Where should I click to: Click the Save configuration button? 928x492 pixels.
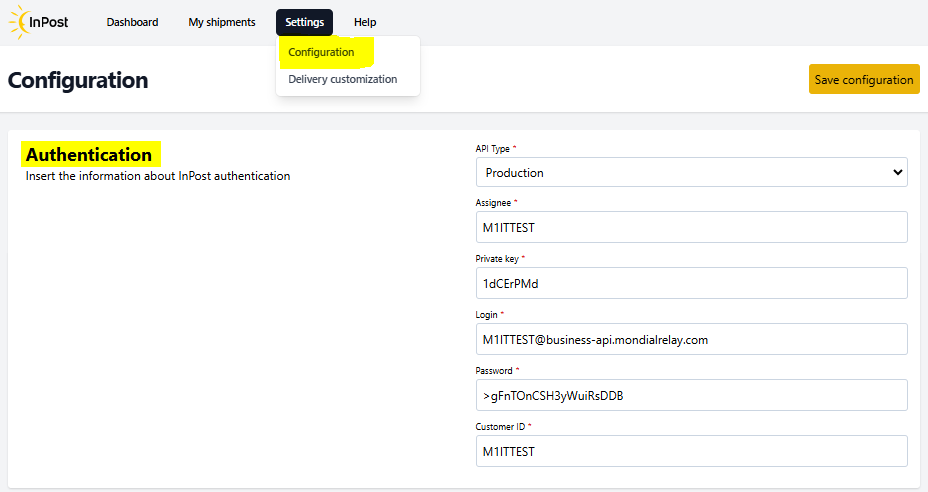[864, 79]
